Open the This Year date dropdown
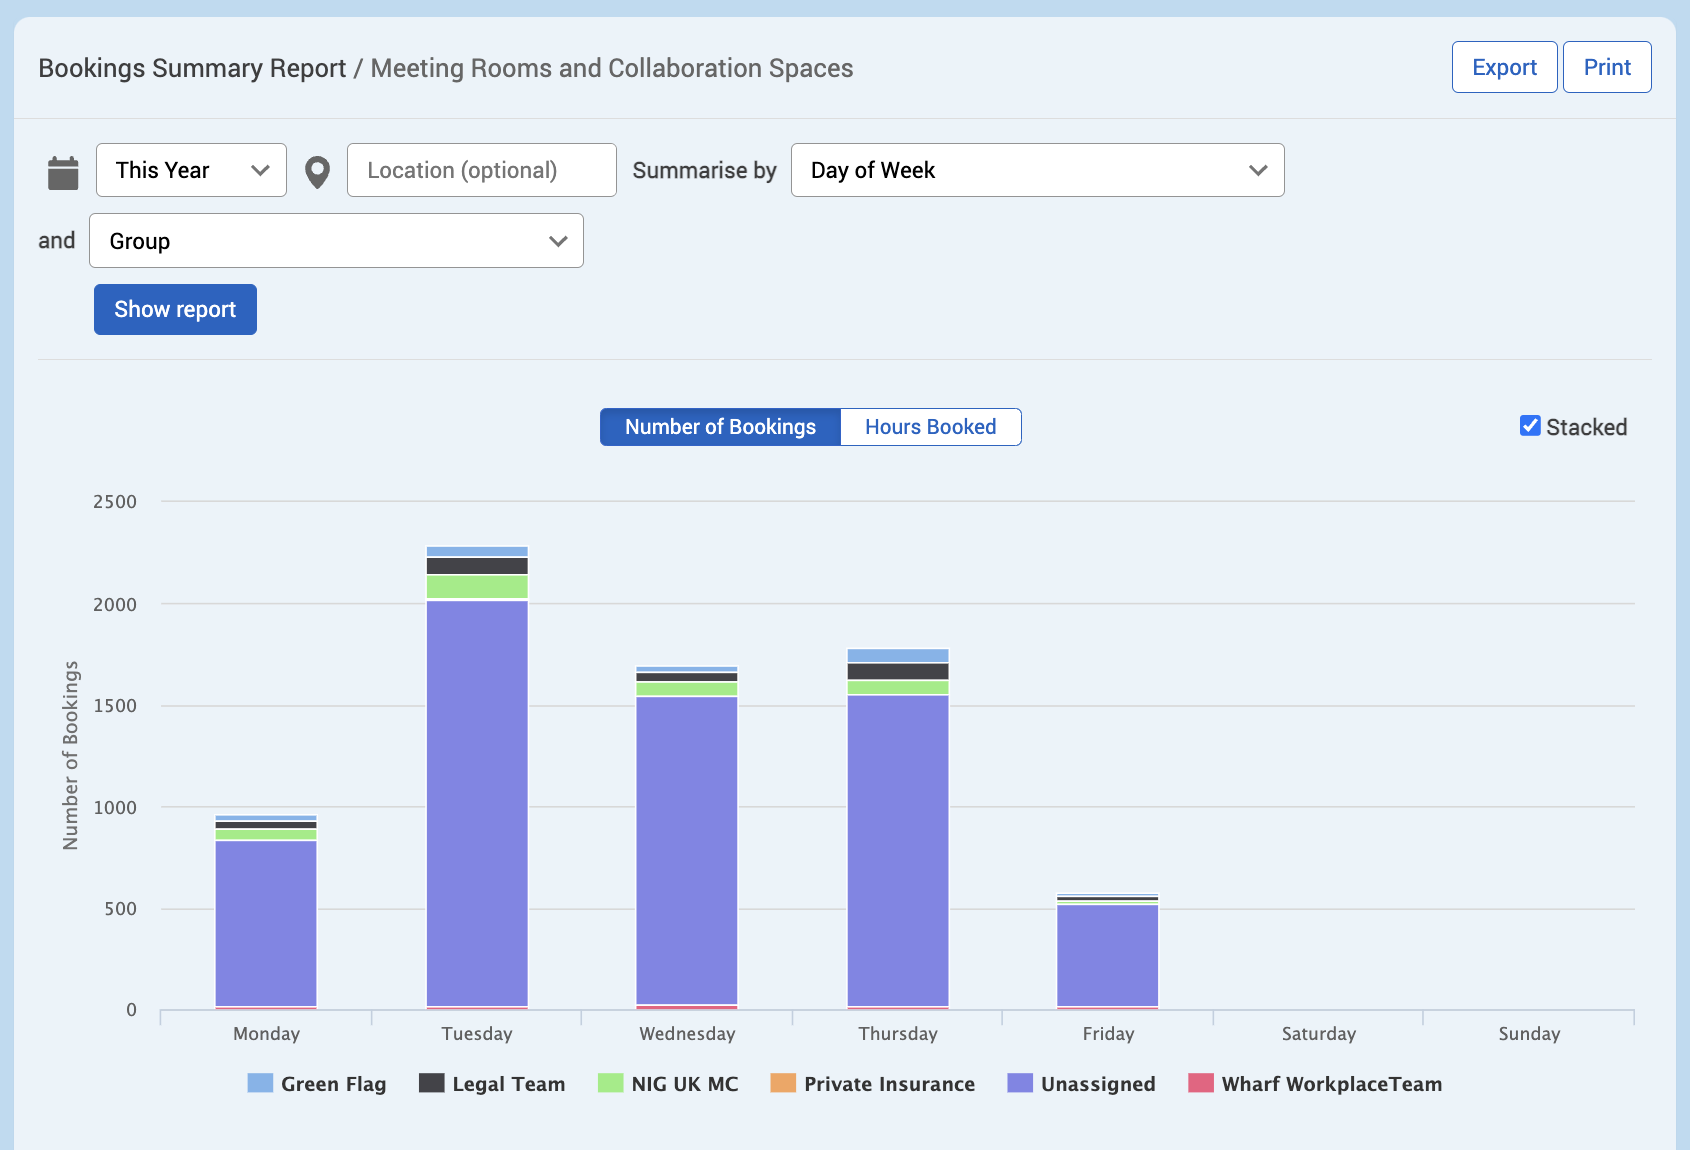This screenshot has width=1690, height=1150. (191, 170)
